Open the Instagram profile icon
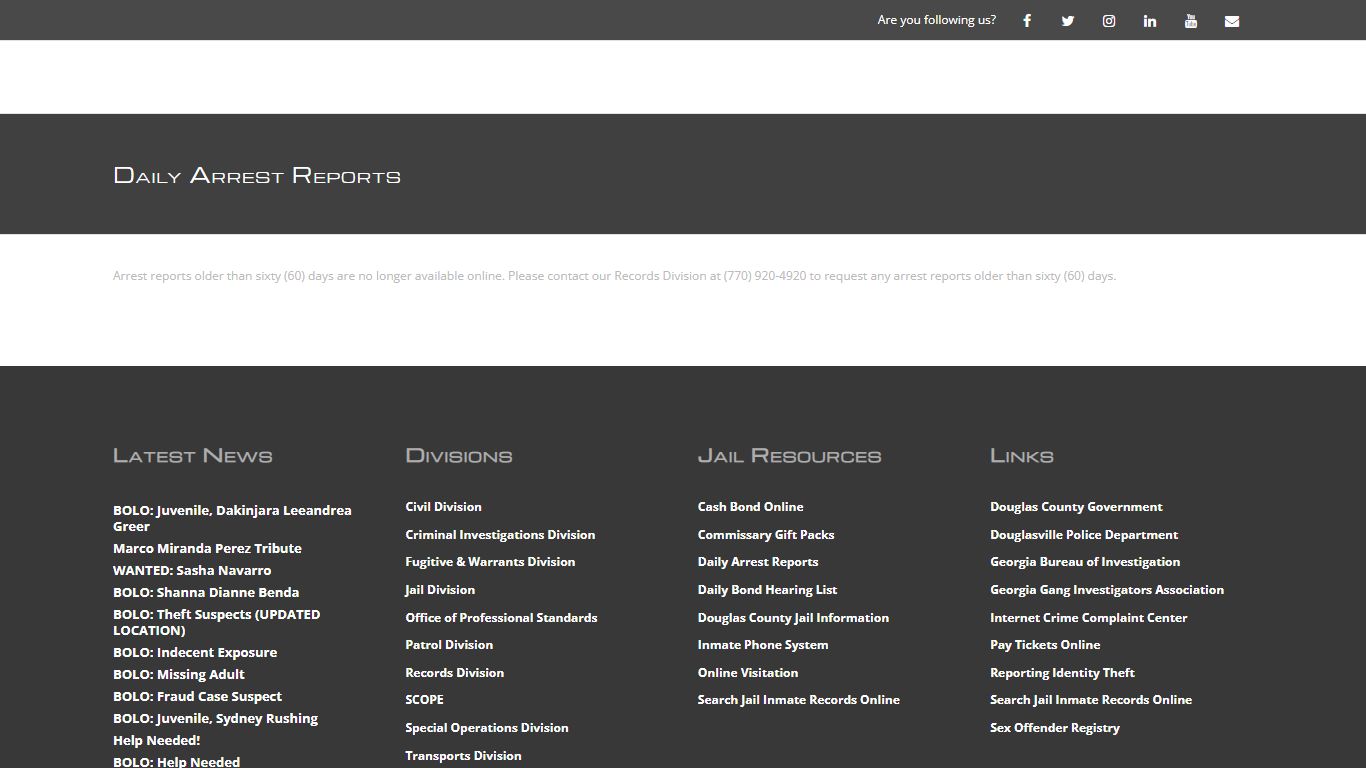1366x768 pixels. tap(1109, 20)
